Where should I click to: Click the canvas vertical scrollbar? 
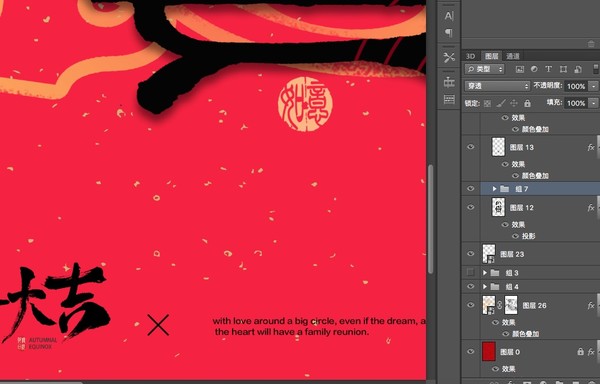(430, 219)
